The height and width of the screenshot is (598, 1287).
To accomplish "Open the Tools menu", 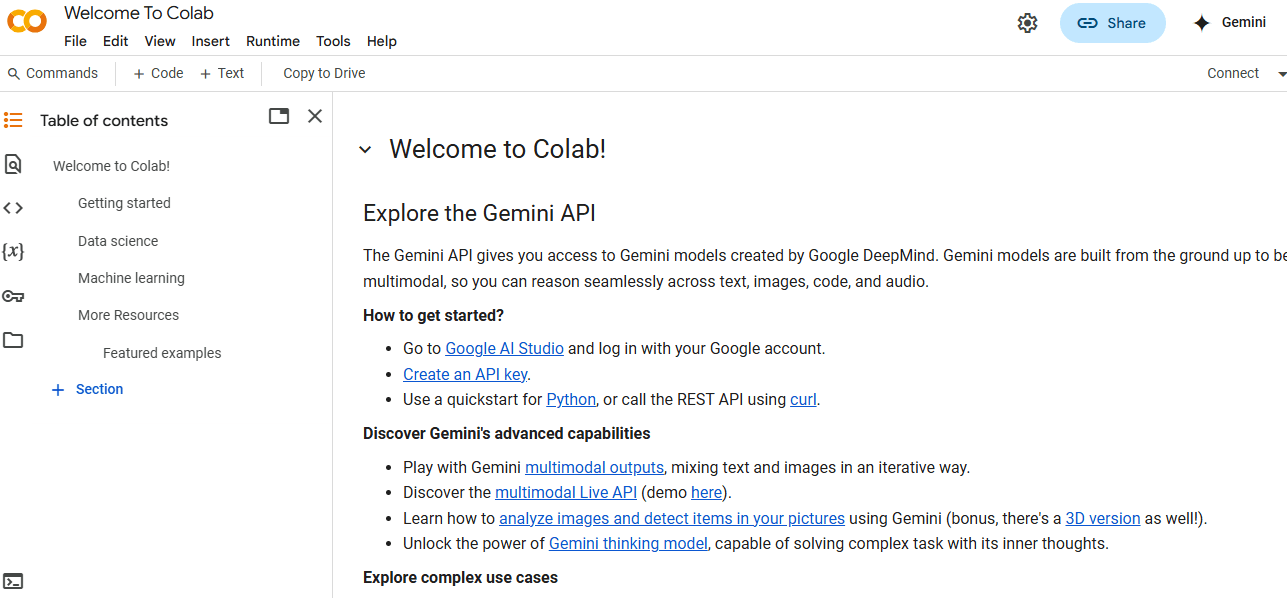I will pyautogui.click(x=333, y=41).
